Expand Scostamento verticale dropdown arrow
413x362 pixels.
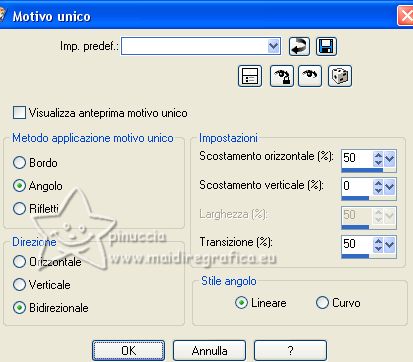pyautogui.click(x=390, y=187)
